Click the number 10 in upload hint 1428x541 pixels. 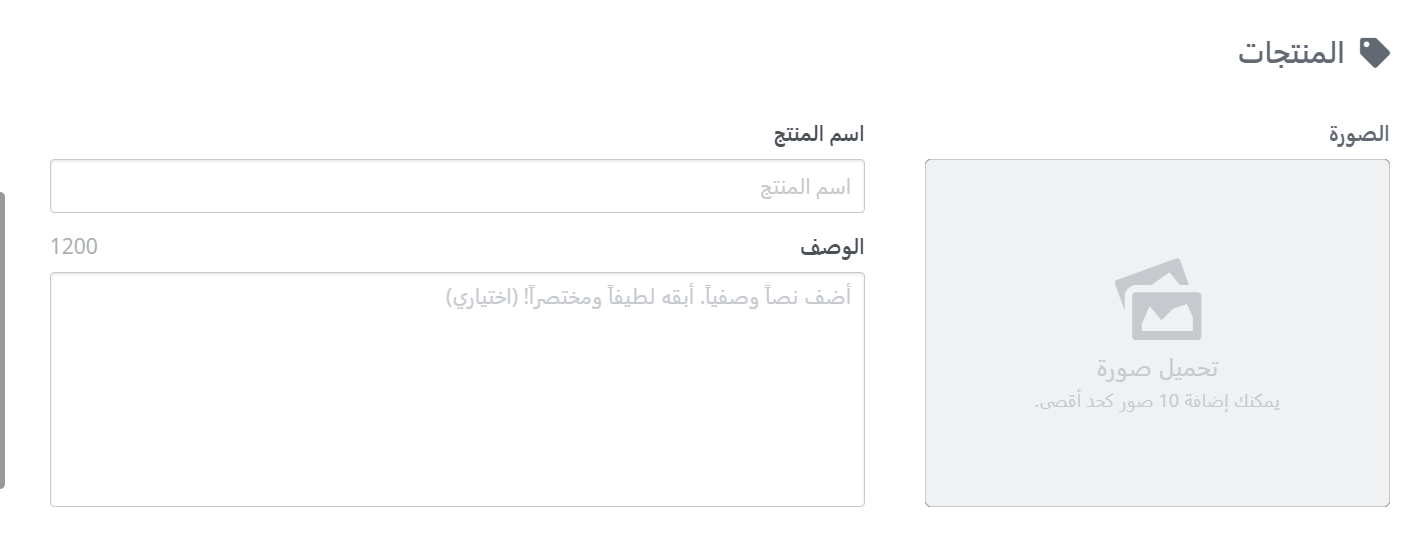1169,402
